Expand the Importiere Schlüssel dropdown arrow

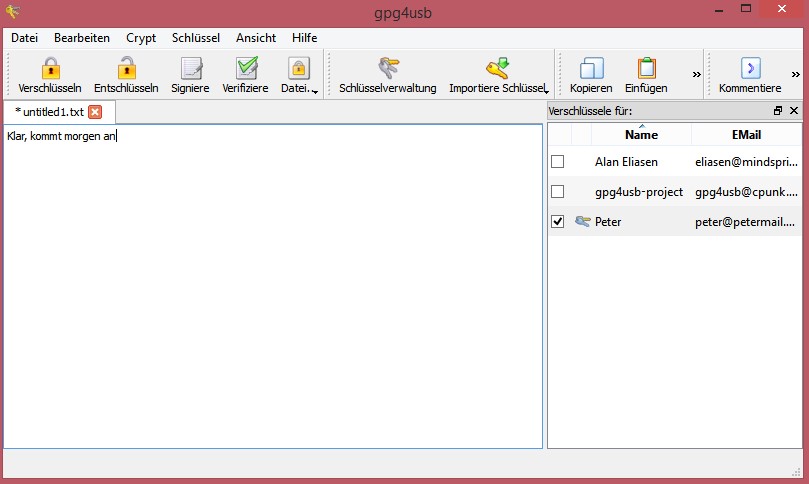tap(546, 91)
